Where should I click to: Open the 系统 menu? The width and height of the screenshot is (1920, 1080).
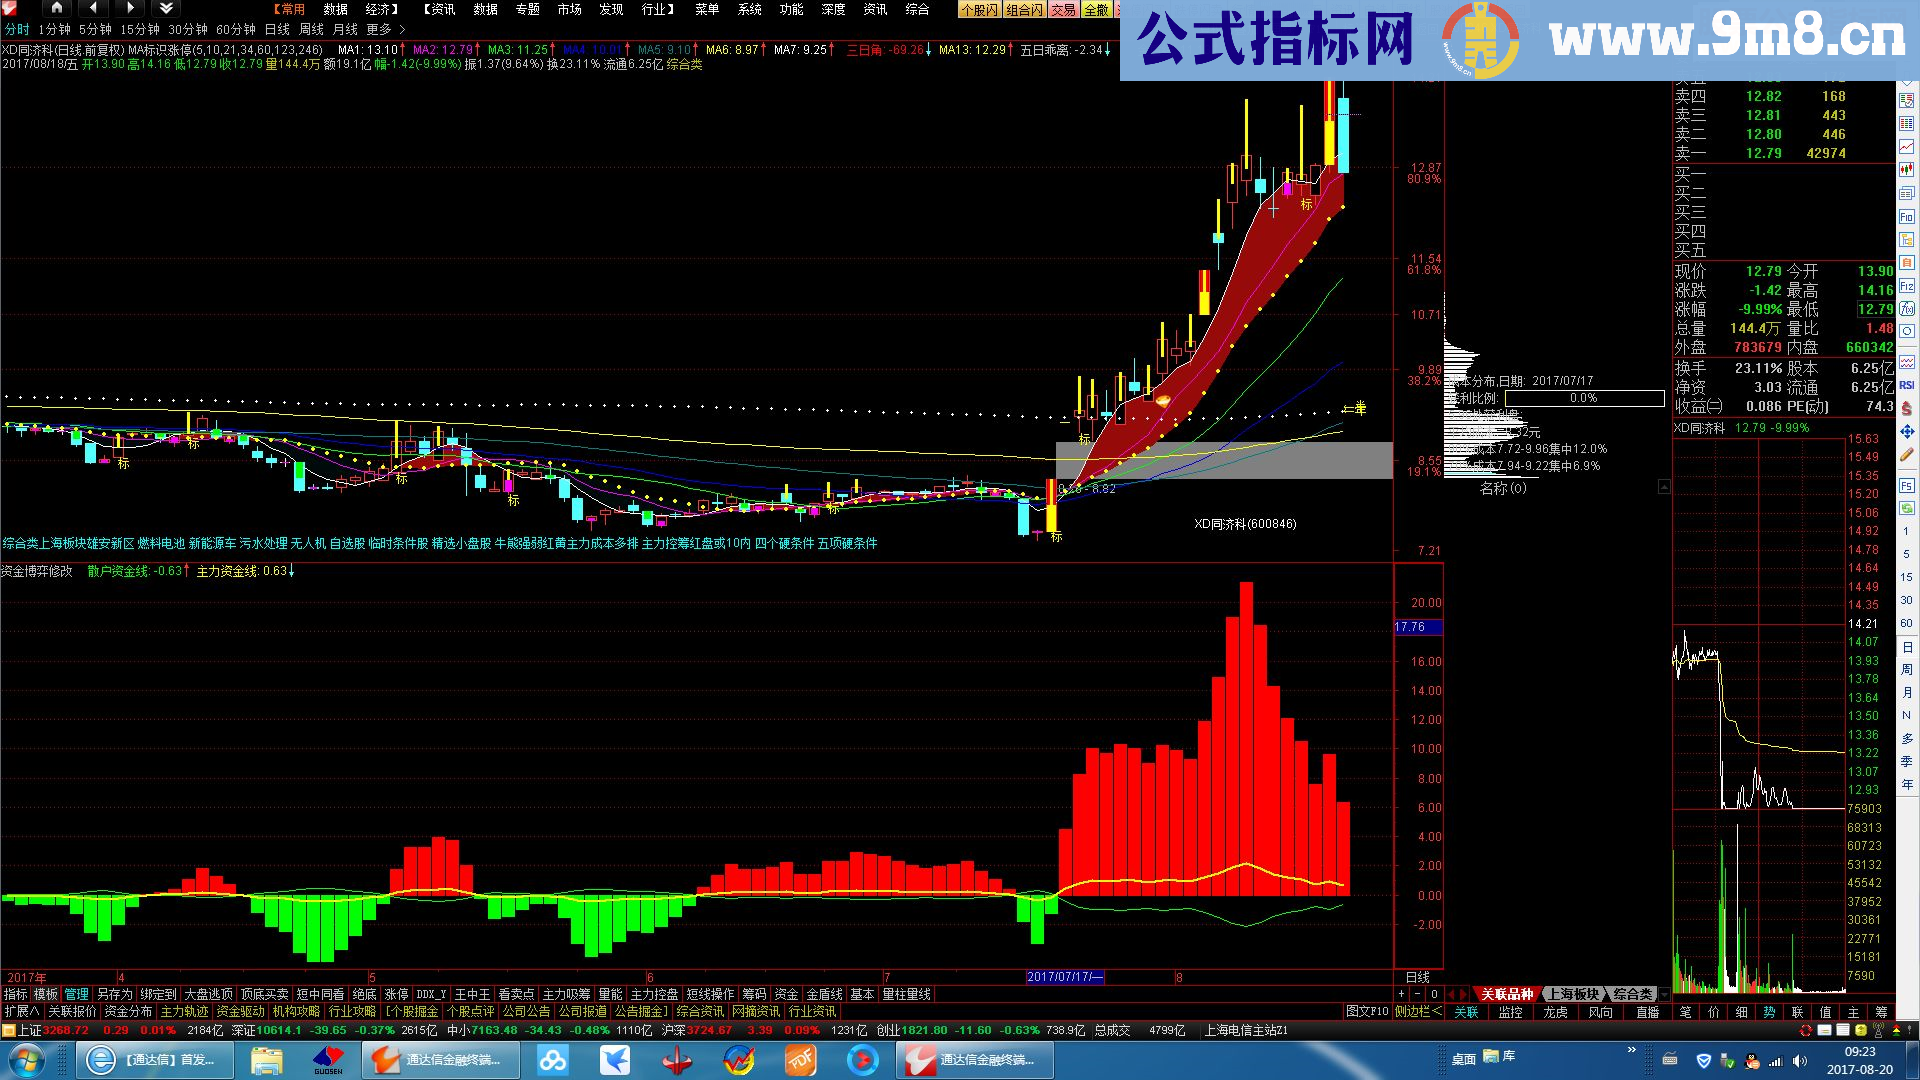pos(749,9)
